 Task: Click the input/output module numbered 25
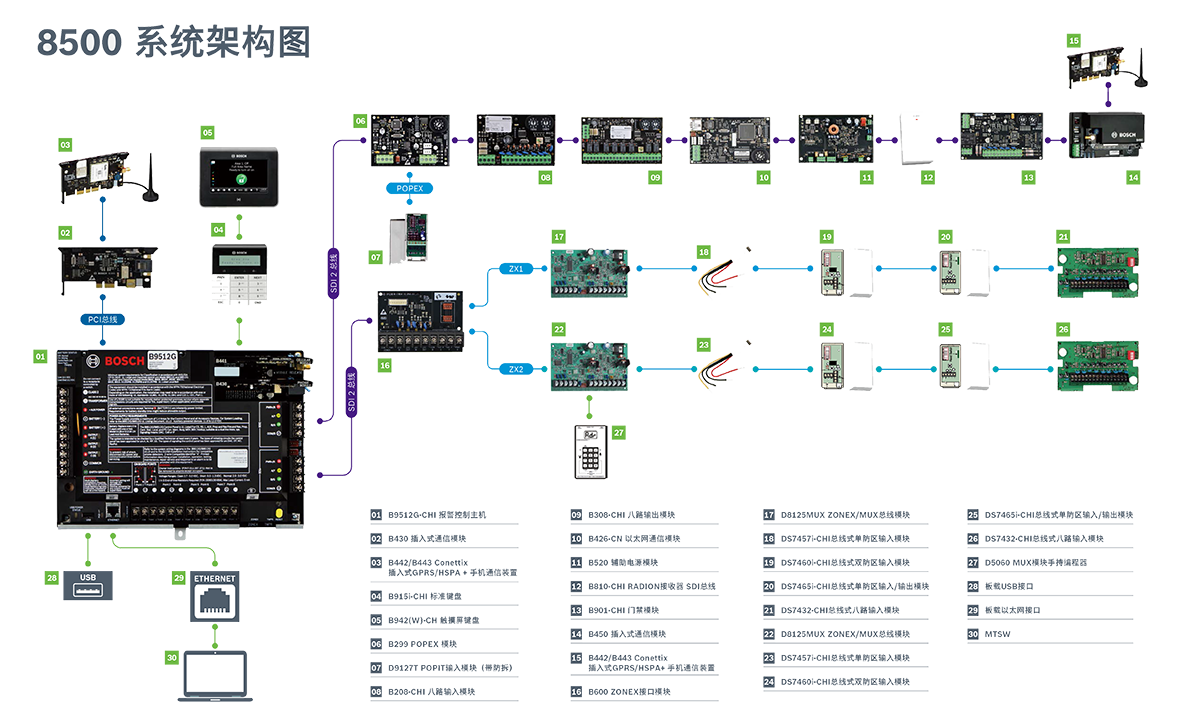pyautogui.click(x=964, y=367)
